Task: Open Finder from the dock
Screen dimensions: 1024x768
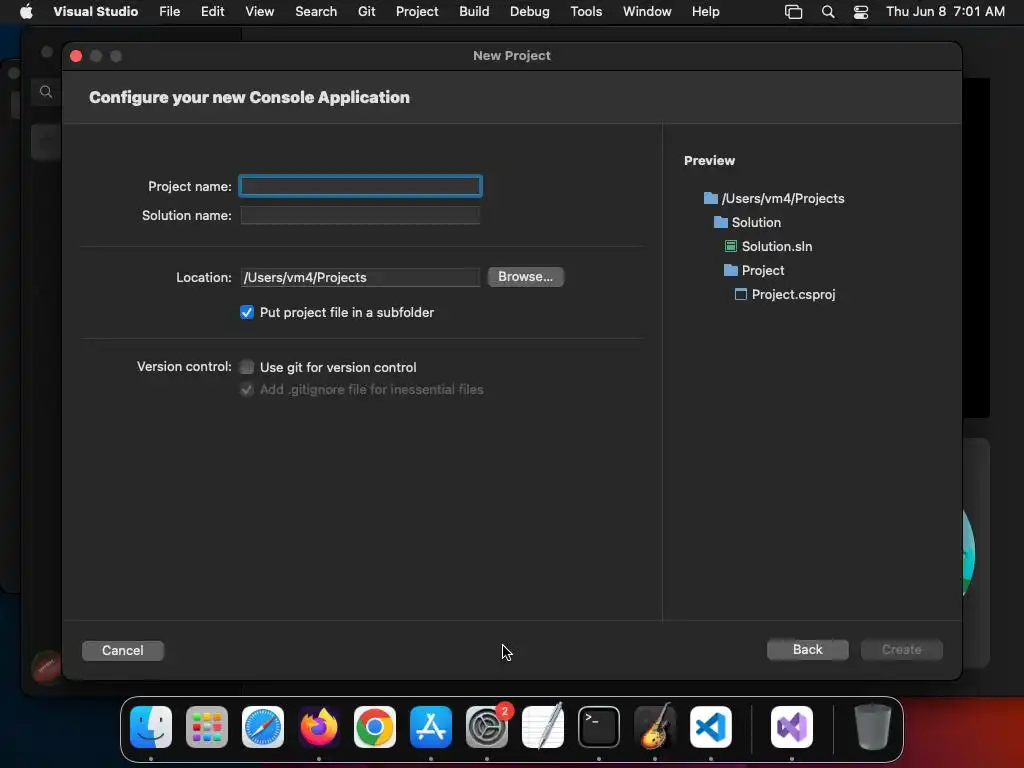Action: coord(151,727)
